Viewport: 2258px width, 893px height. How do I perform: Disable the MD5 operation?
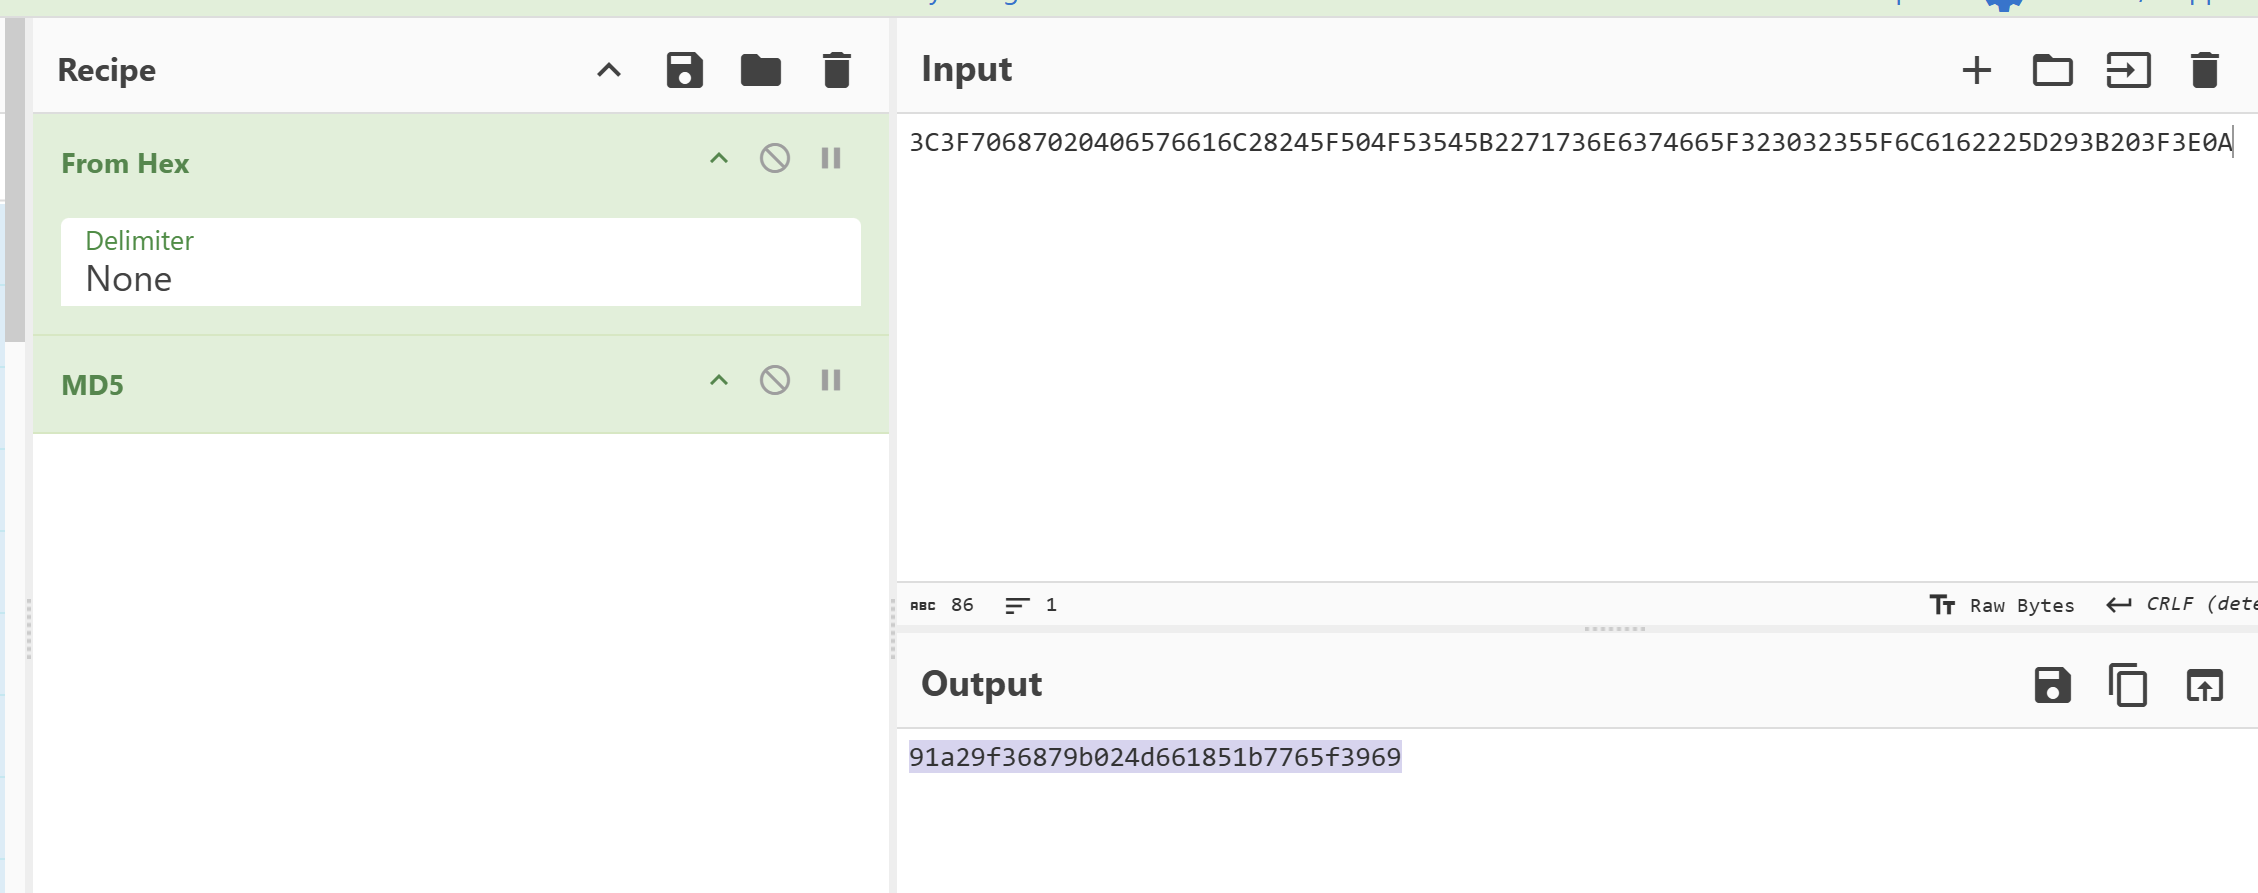(774, 381)
